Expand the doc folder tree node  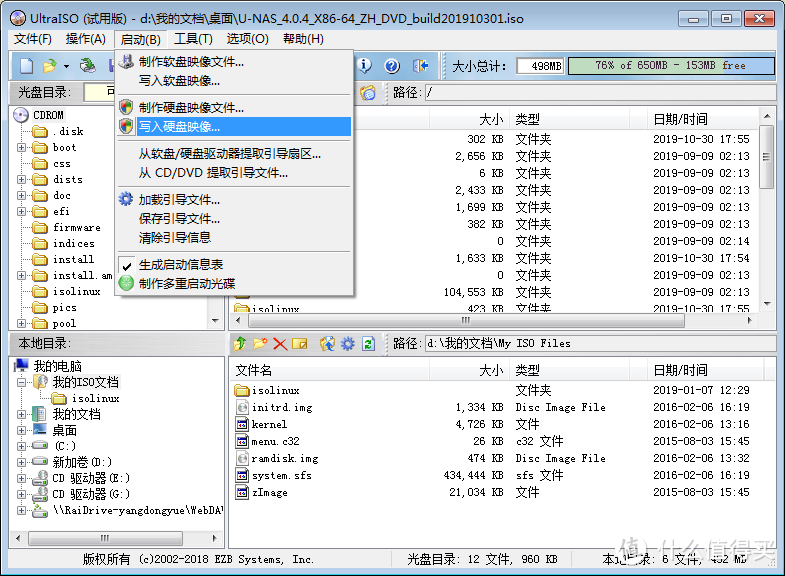pyautogui.click(x=21, y=195)
